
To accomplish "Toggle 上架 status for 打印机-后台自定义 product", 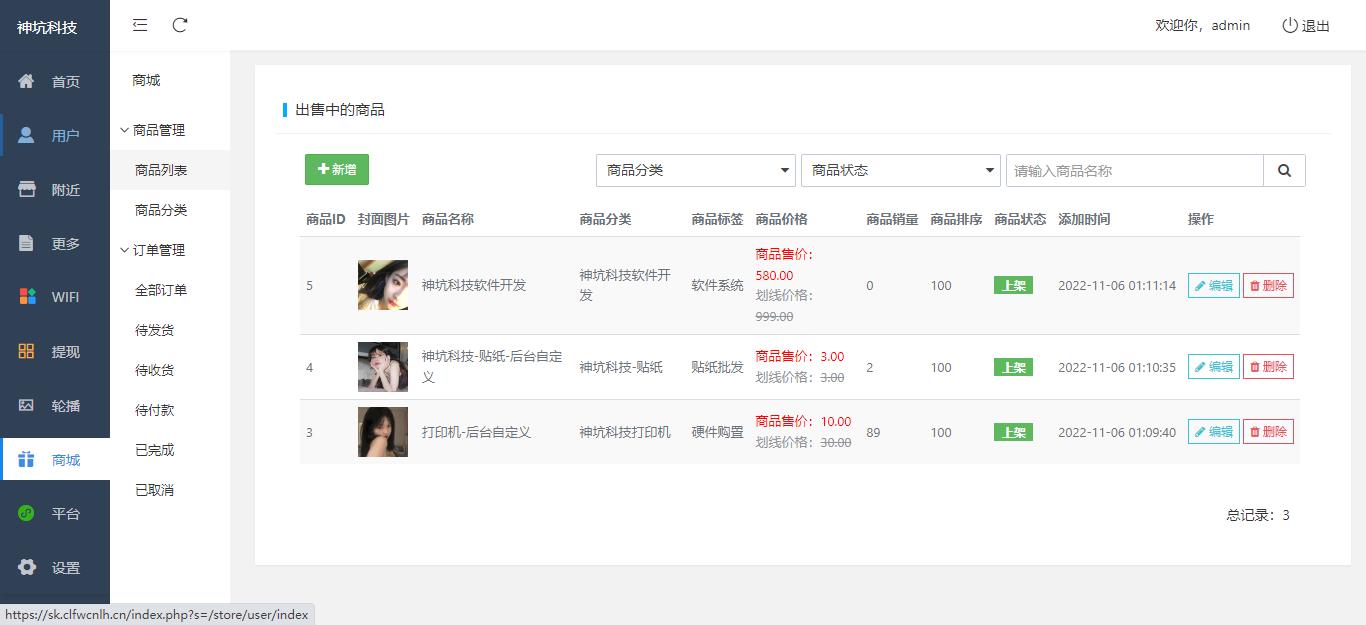I will (x=1013, y=432).
